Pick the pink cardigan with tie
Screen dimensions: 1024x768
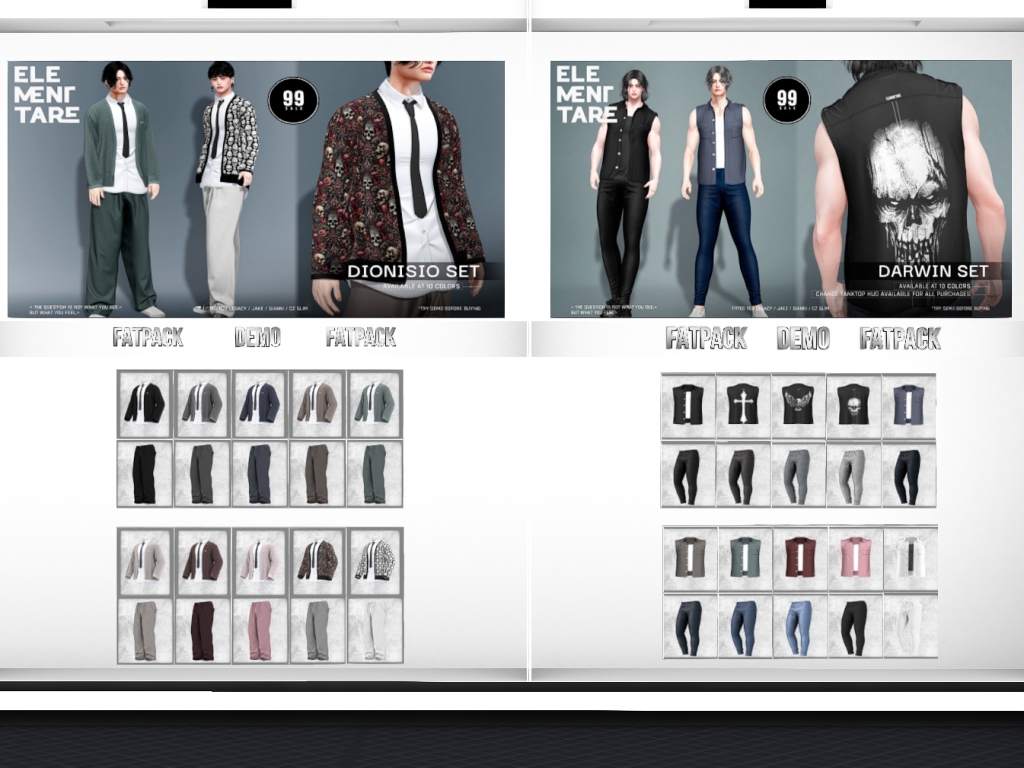point(260,561)
